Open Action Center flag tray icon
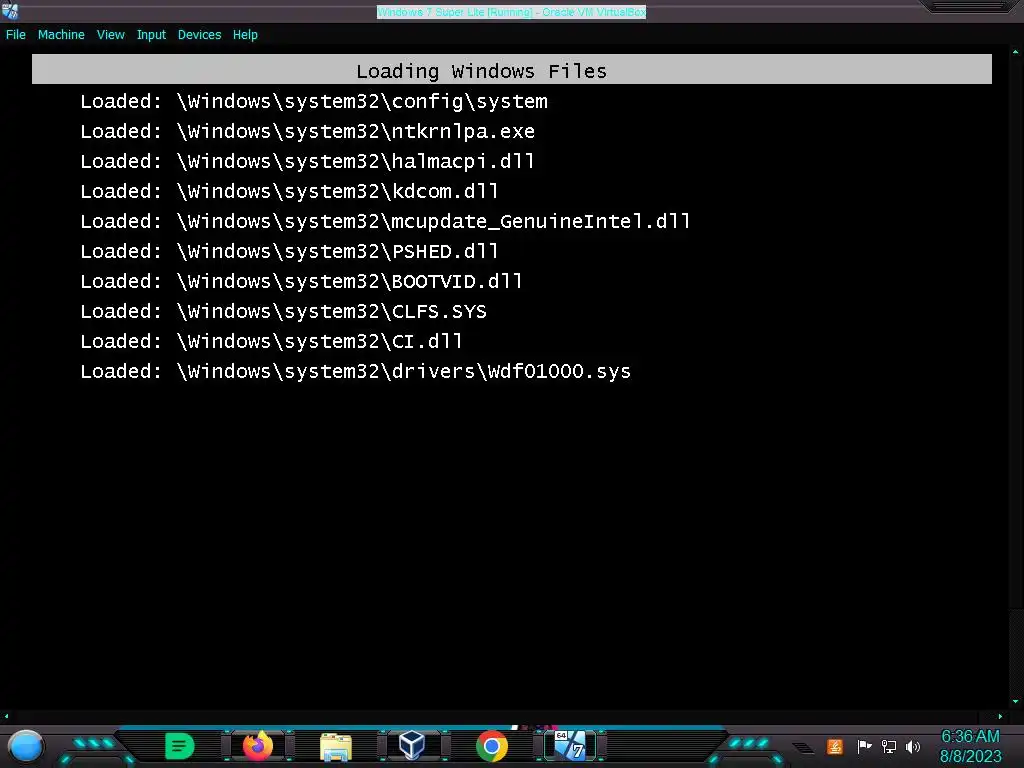The width and height of the screenshot is (1024, 768). pyautogui.click(x=864, y=746)
